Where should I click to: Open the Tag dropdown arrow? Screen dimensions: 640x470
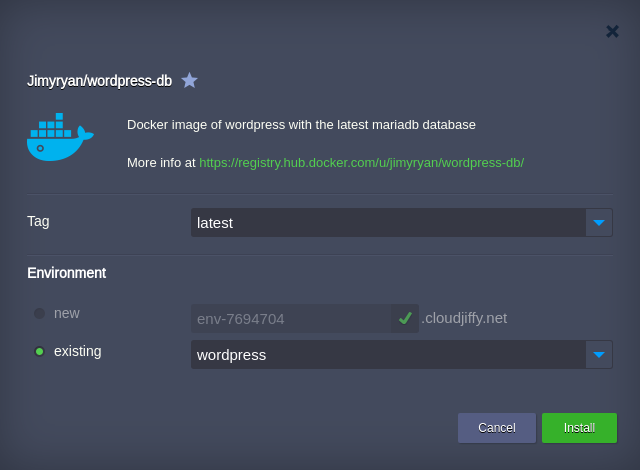click(599, 223)
